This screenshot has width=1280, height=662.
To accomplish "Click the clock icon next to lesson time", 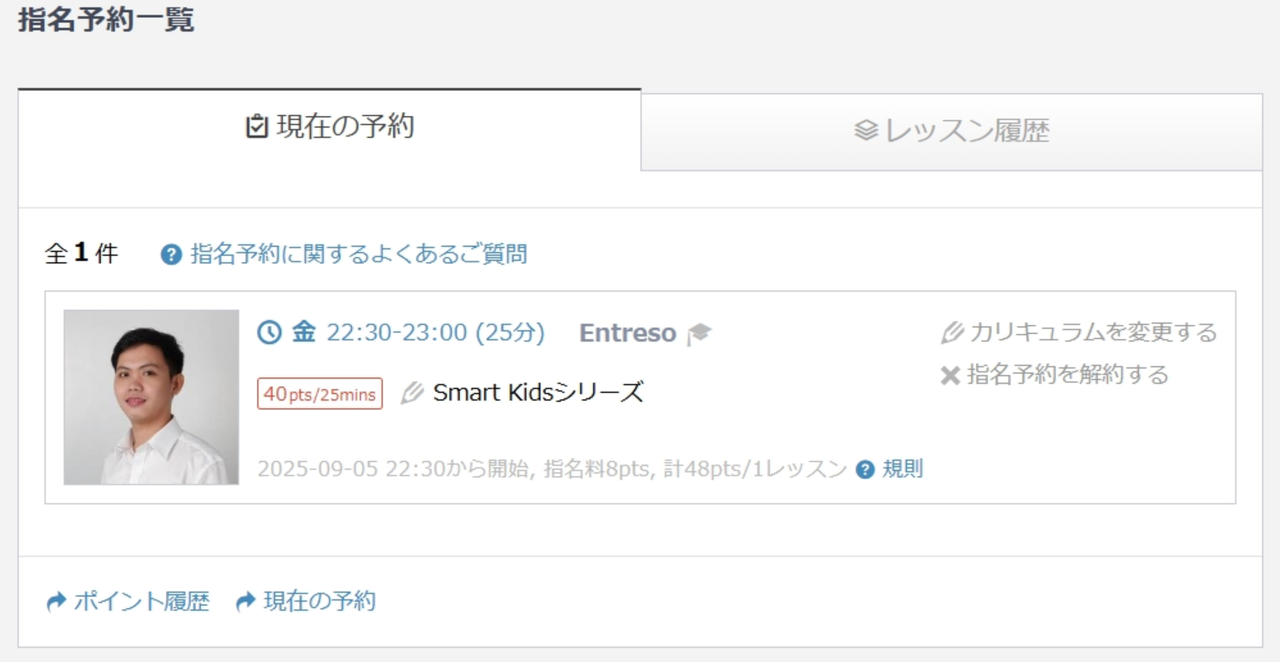I will coord(269,332).
